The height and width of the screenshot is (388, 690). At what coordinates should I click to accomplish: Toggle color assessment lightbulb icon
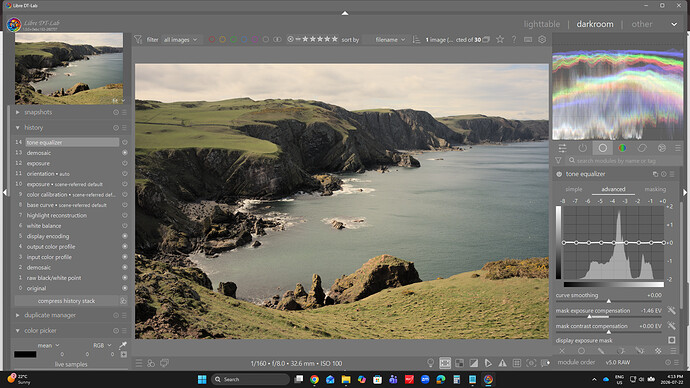pyautogui.click(x=431, y=363)
